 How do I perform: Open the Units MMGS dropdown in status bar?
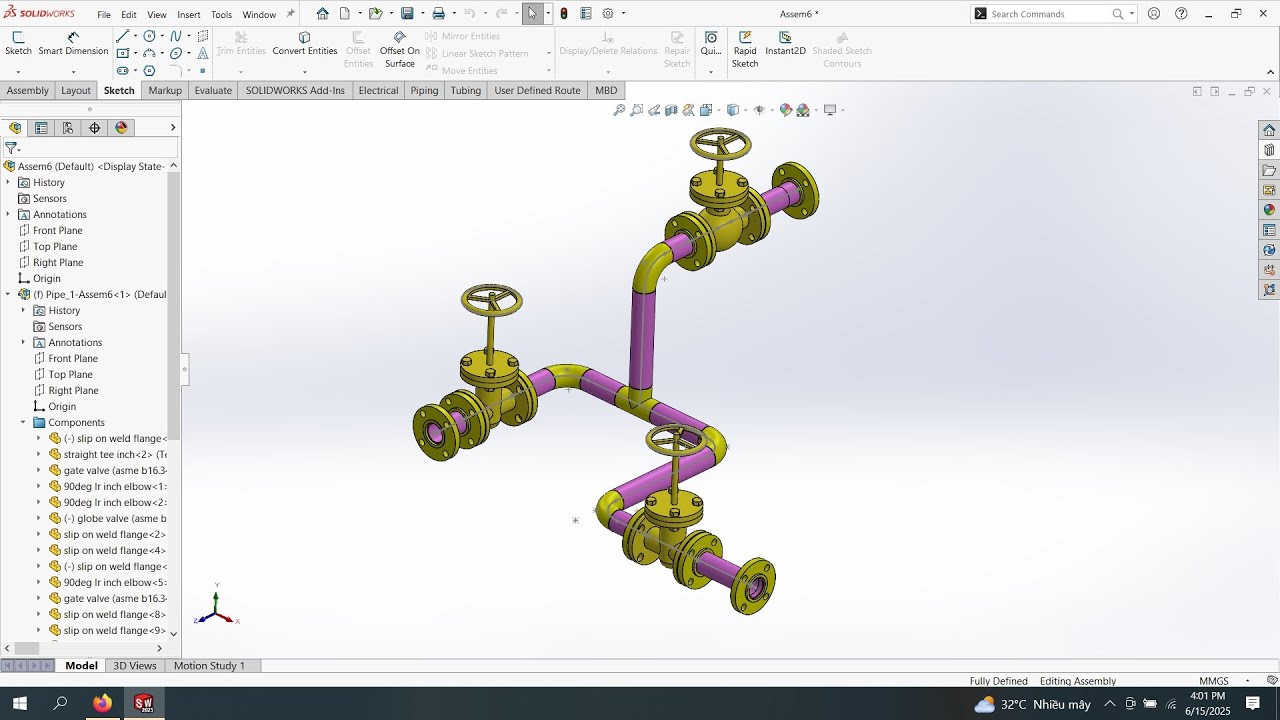click(x=1248, y=681)
